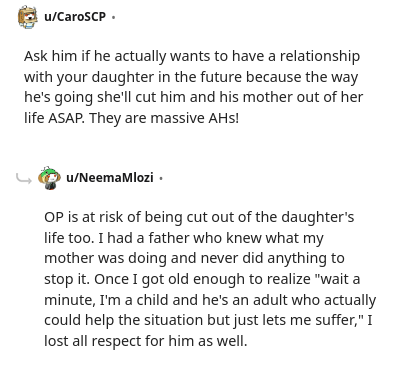The image size is (400, 376).
Task: Select the reply line starting "OP is at risk"
Action: 199,217
